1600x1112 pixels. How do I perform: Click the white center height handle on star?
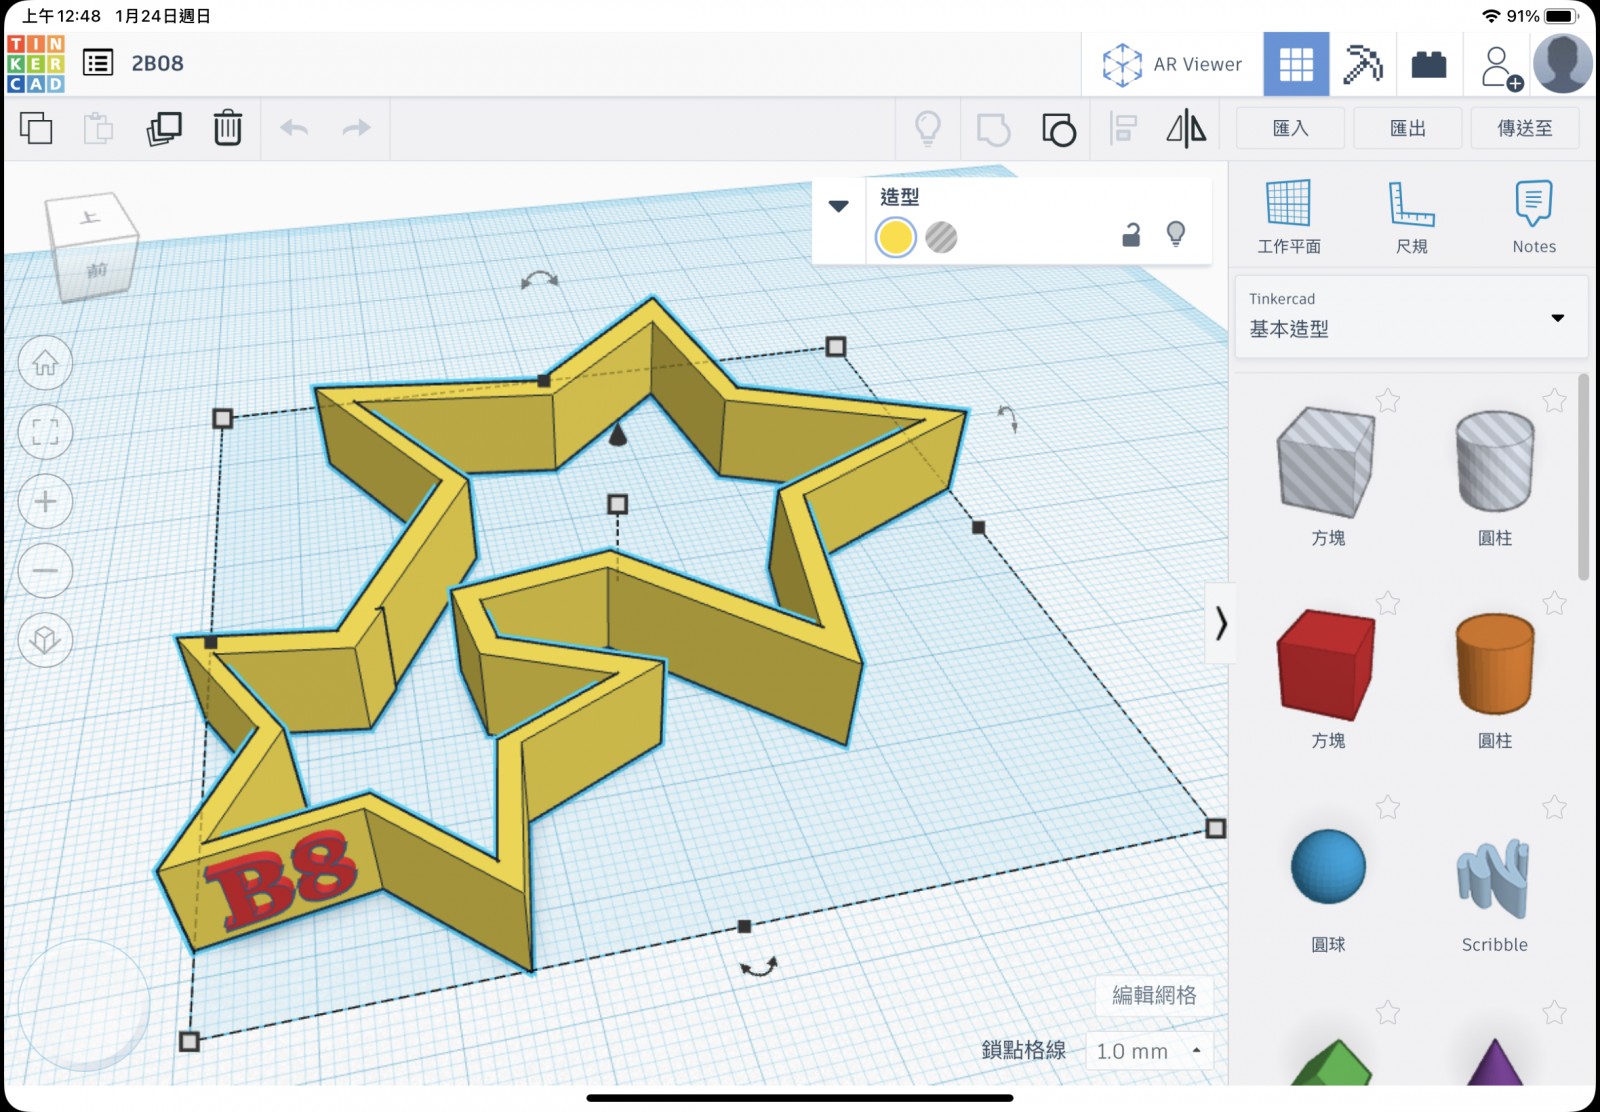618,504
